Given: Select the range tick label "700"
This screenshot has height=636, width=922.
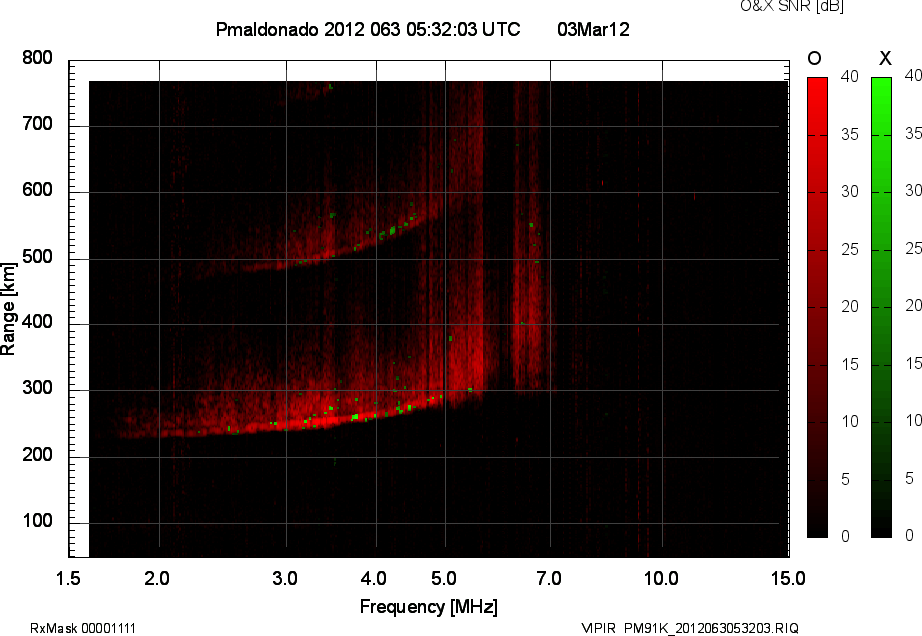Looking at the screenshot, I should click(38, 124).
